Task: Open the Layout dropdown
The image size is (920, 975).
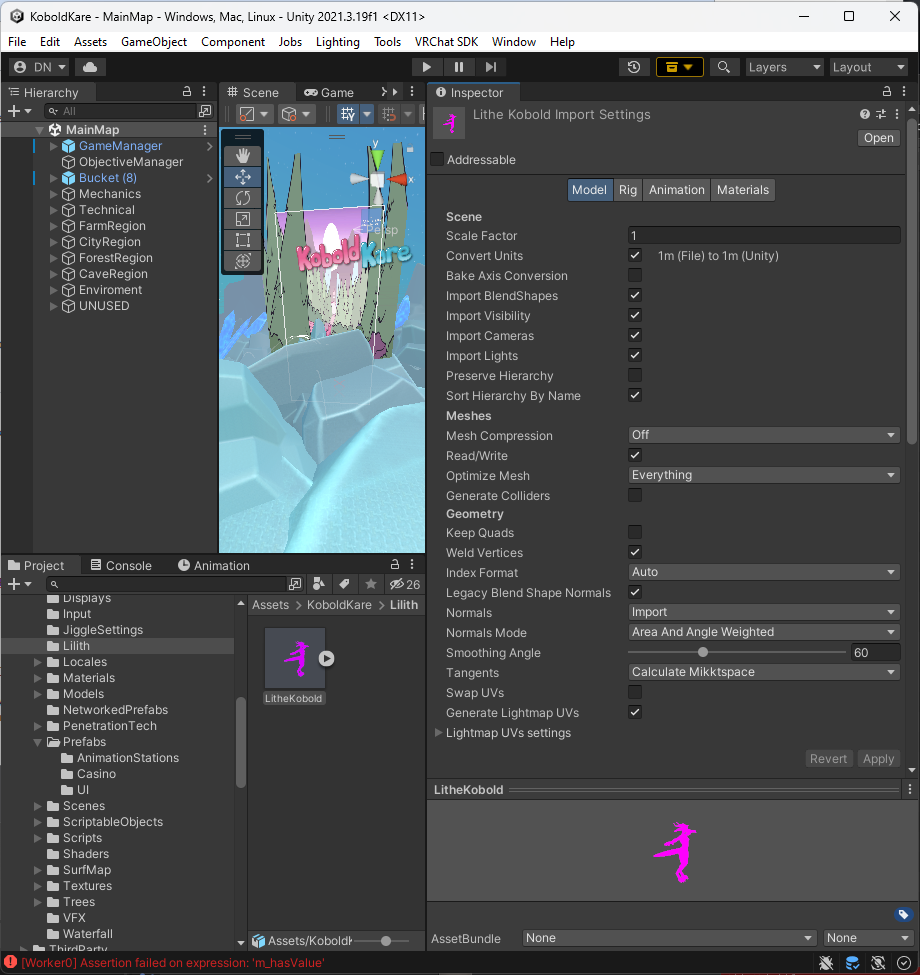Action: 869,67
